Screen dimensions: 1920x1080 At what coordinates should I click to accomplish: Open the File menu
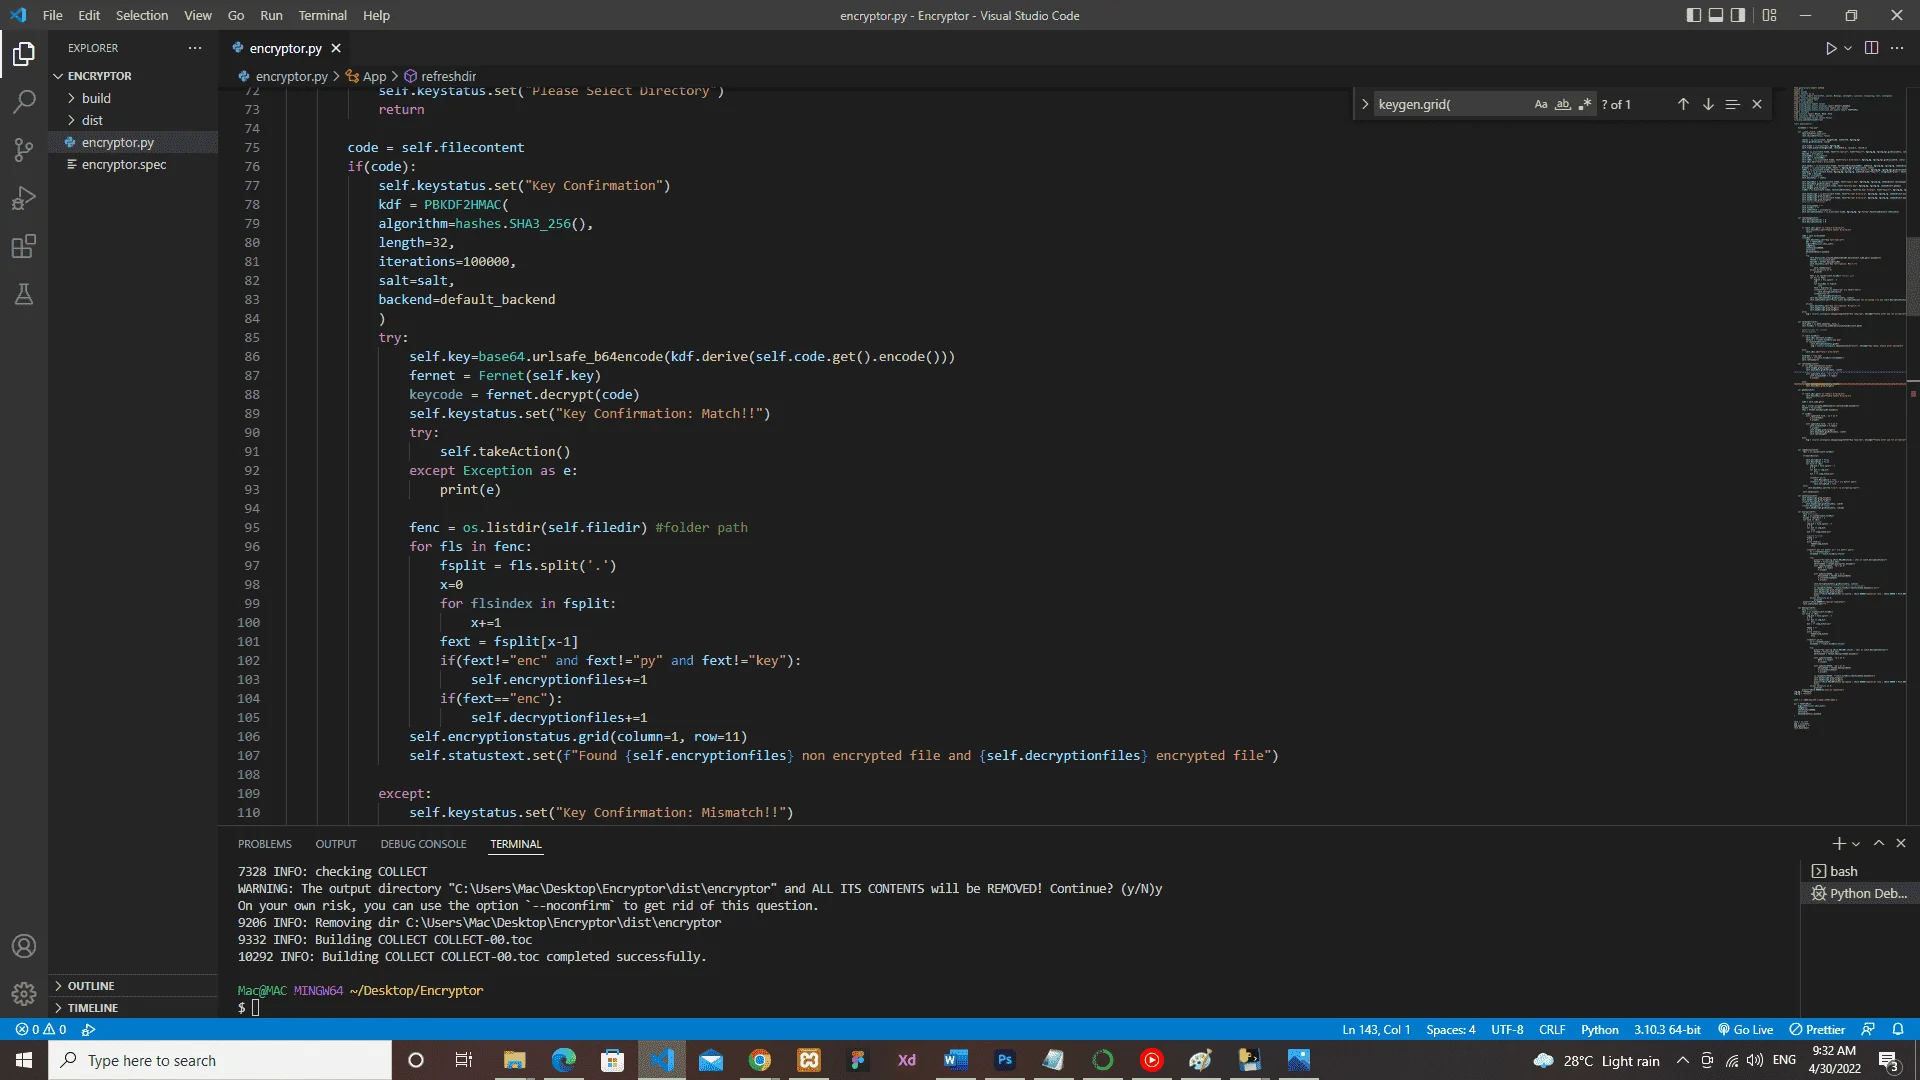point(53,15)
